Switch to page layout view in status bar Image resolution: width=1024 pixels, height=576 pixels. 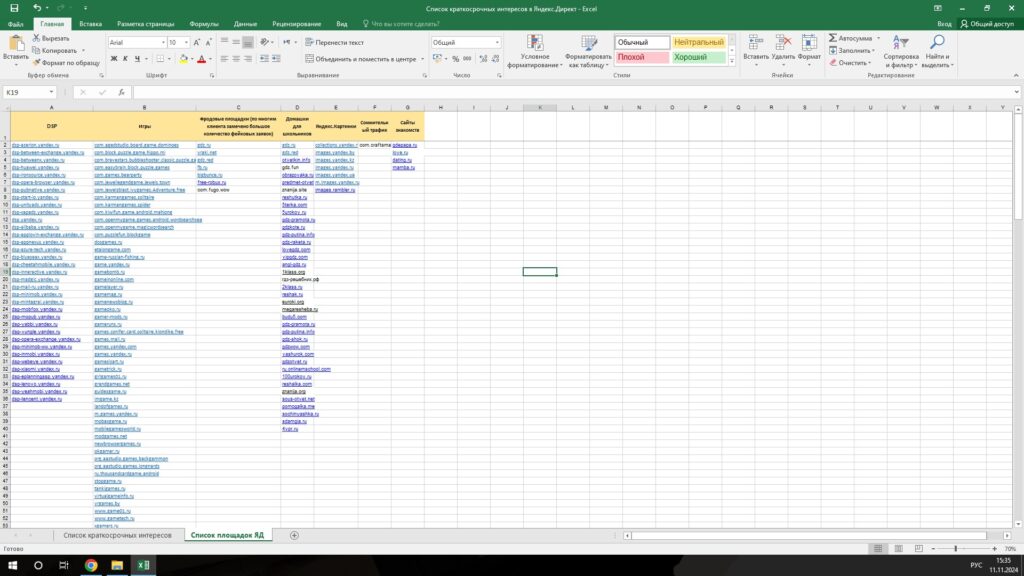point(899,549)
